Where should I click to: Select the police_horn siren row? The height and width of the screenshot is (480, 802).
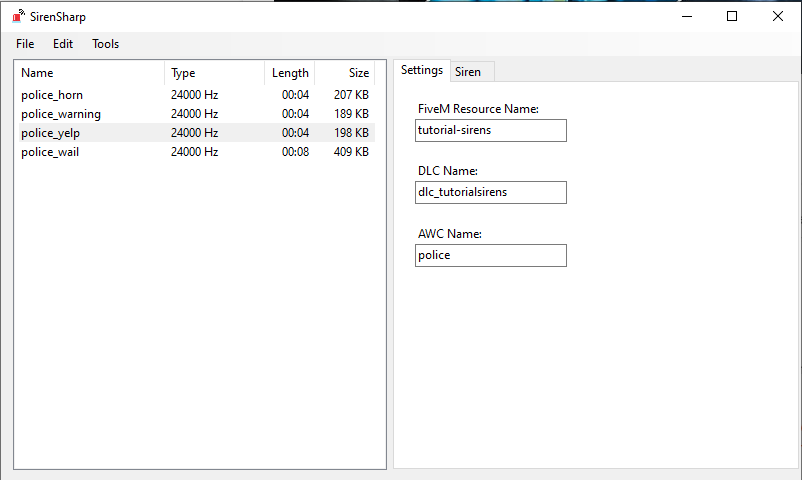(52, 95)
